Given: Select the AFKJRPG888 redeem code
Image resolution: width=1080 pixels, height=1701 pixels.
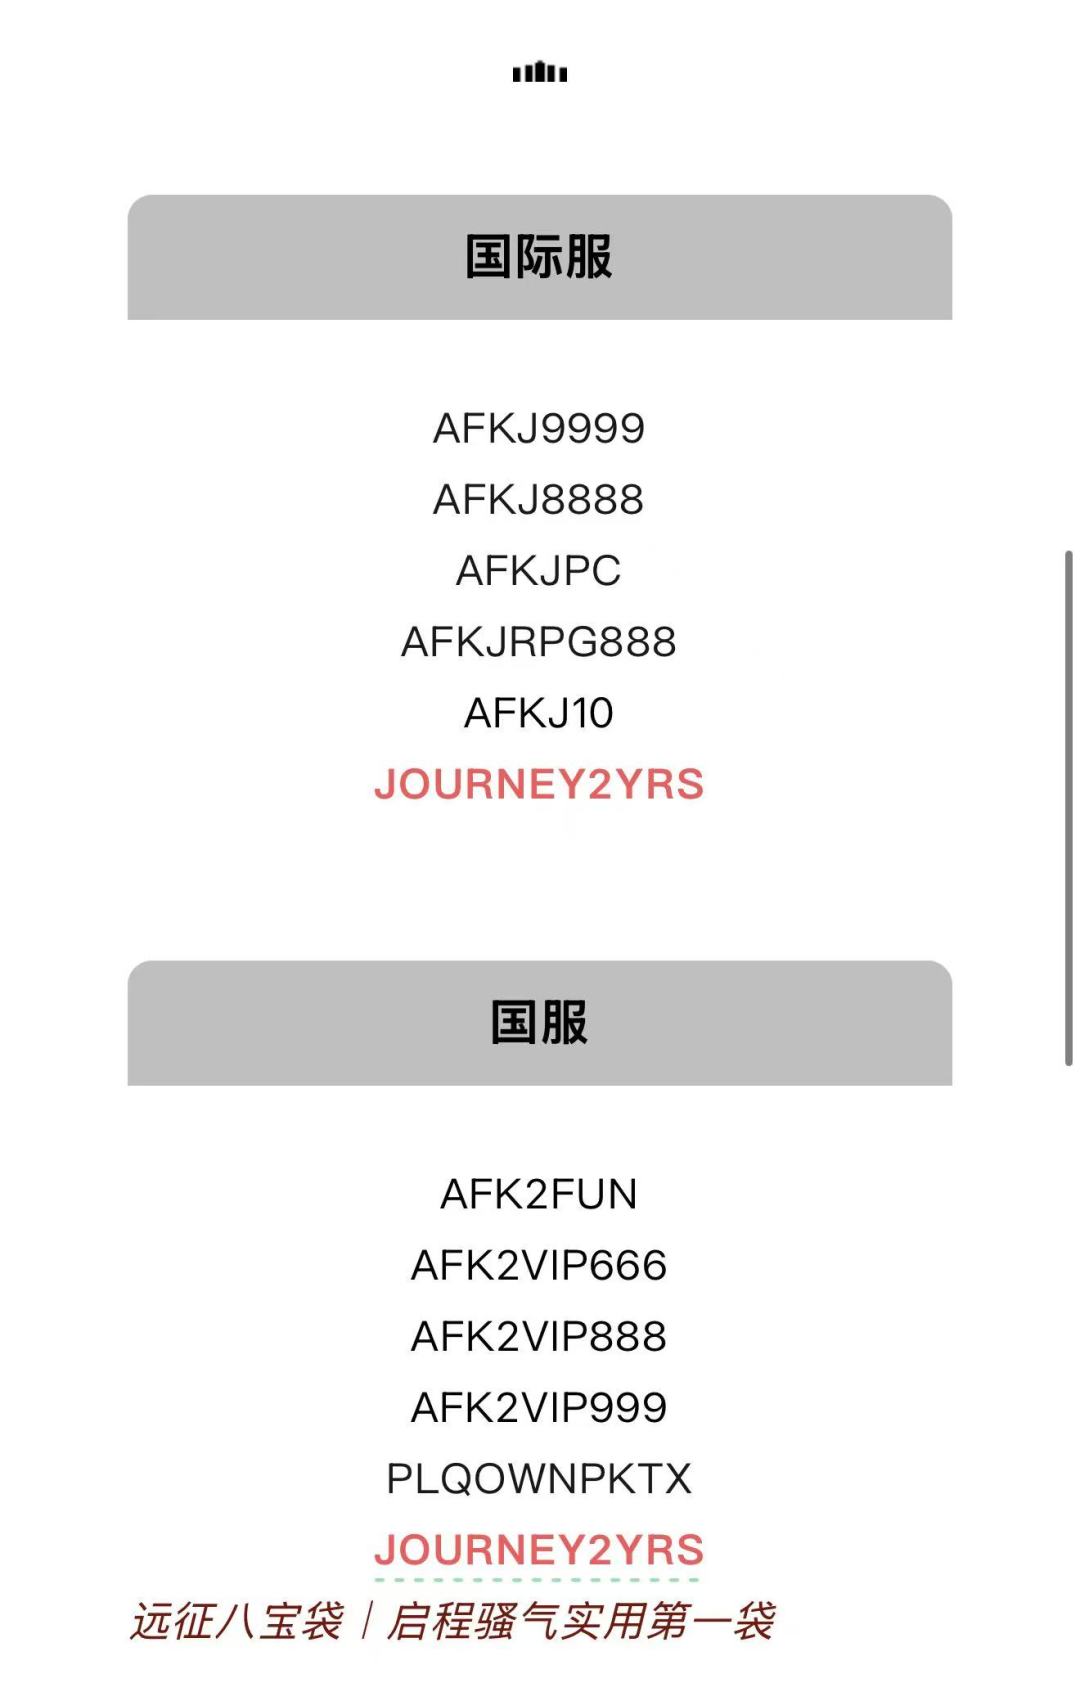Looking at the screenshot, I should [539, 642].
